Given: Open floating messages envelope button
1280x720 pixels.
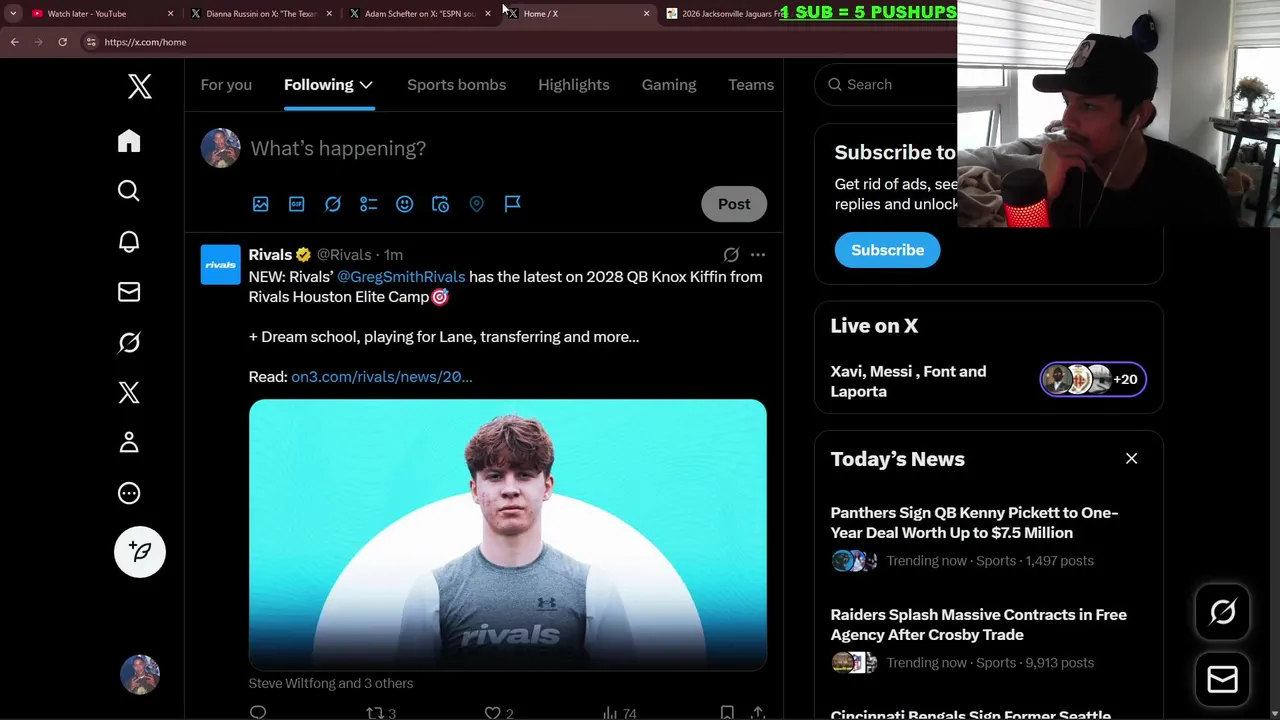Looking at the screenshot, I should (1223, 680).
